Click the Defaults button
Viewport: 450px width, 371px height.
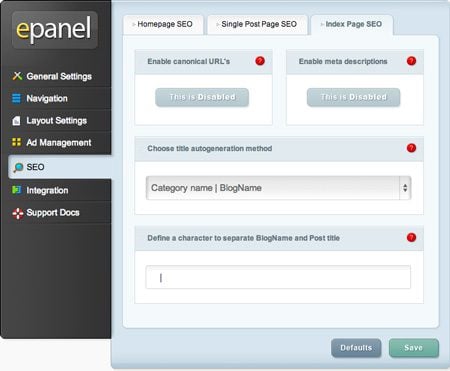tap(356, 348)
